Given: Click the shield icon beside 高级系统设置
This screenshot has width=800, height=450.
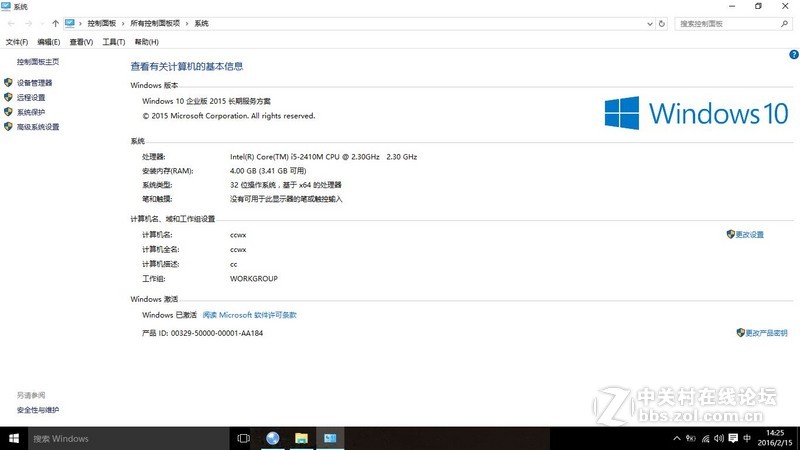Looking at the screenshot, I should [x=8, y=127].
